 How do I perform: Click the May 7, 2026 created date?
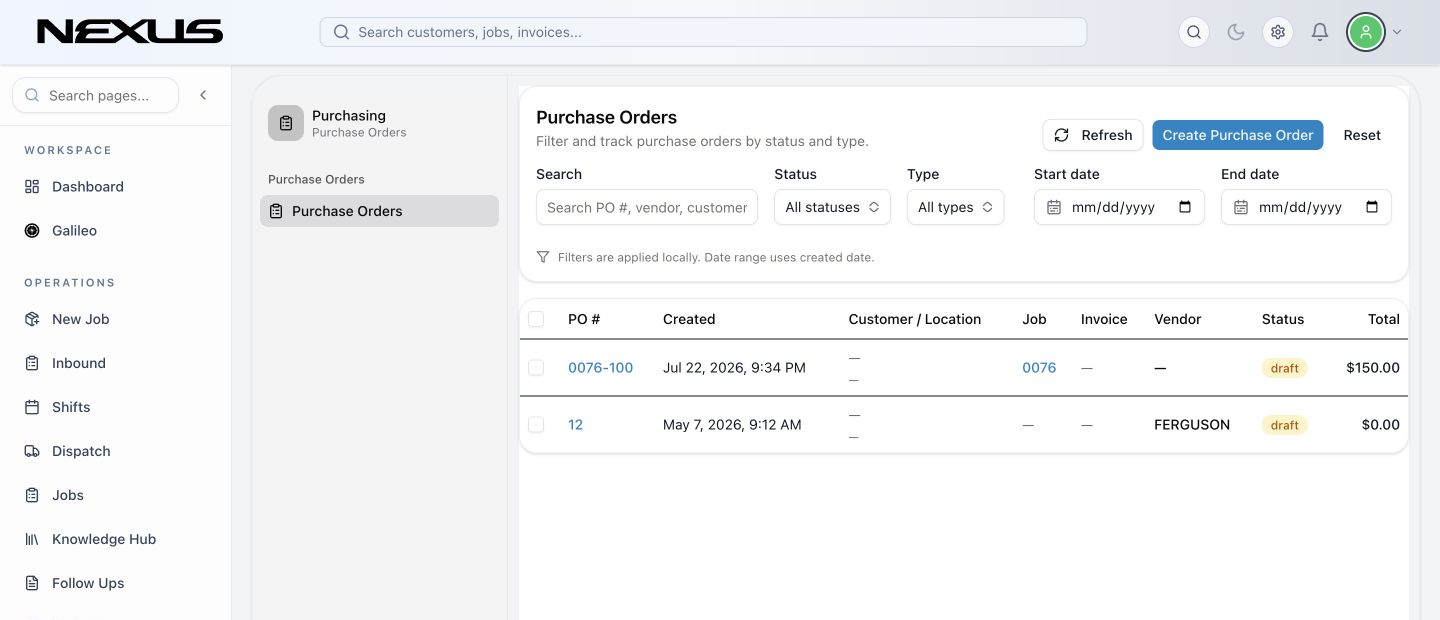732,425
